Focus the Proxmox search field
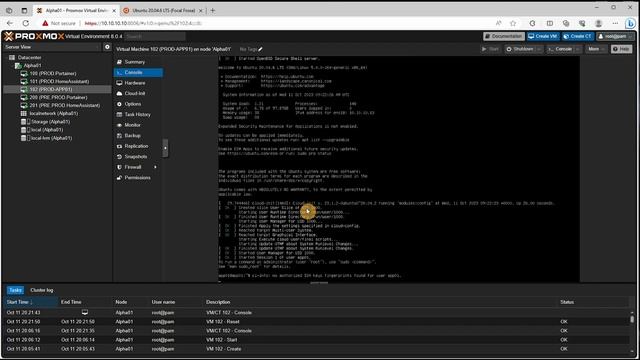This screenshot has width=640, height=360. (x=154, y=36)
